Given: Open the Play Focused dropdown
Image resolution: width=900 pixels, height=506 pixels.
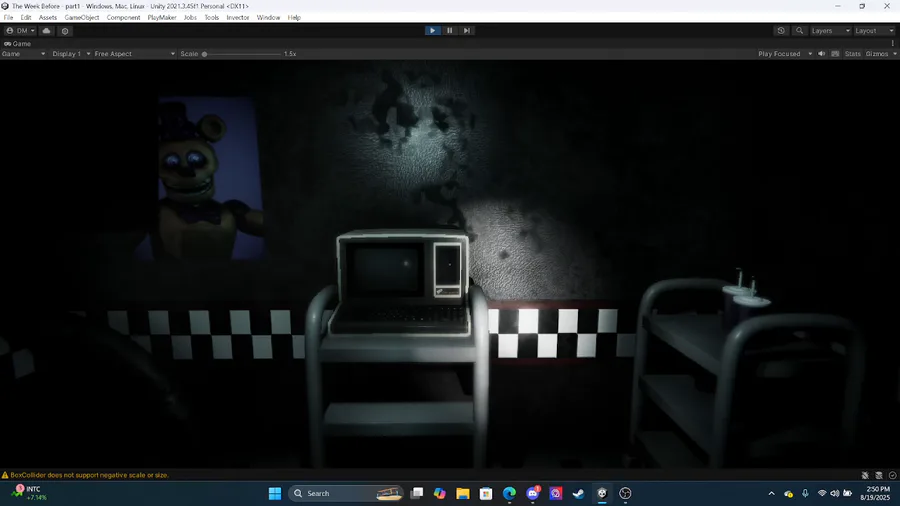Looking at the screenshot, I should 785,53.
